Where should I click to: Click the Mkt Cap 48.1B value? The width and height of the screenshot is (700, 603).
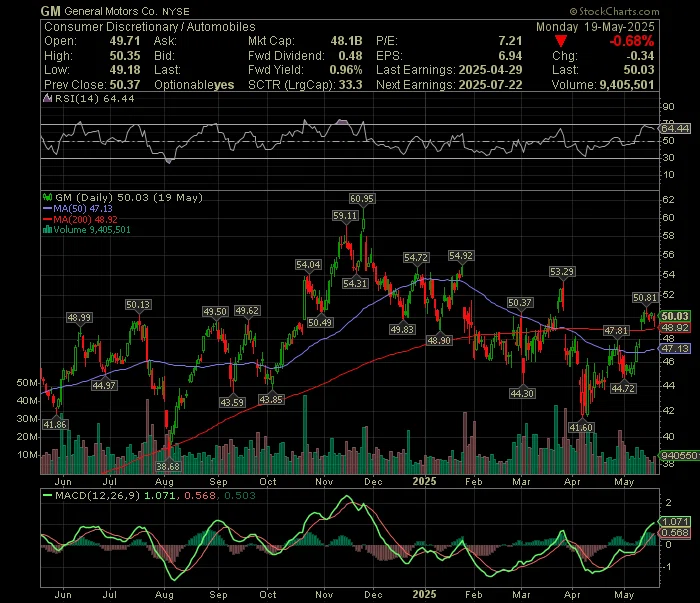click(346, 41)
